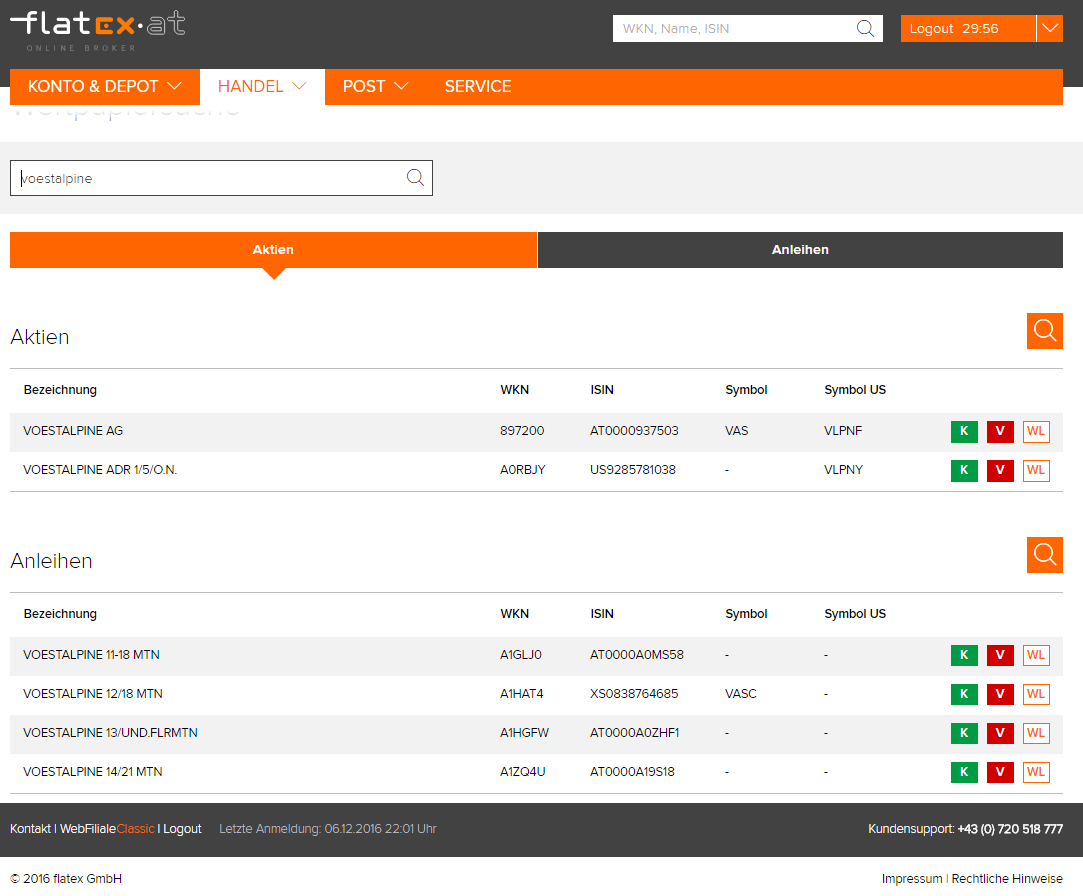1083x896 pixels.
Task: Click red V for VOESTALPINE 11-18 MTN
Action: 1000,655
